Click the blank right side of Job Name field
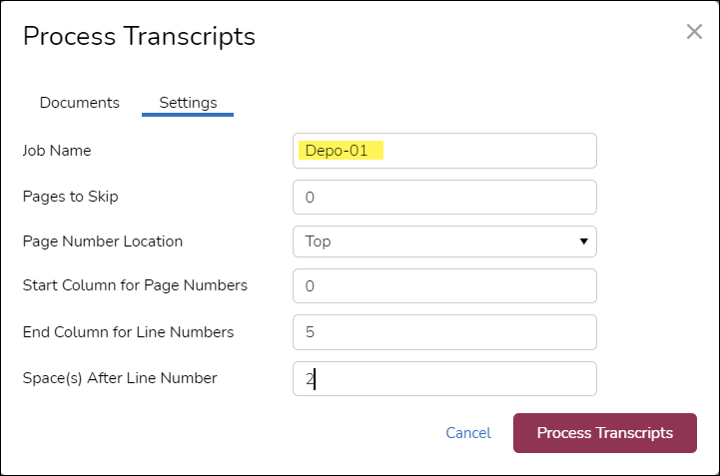The width and height of the screenshot is (720, 476). point(500,151)
